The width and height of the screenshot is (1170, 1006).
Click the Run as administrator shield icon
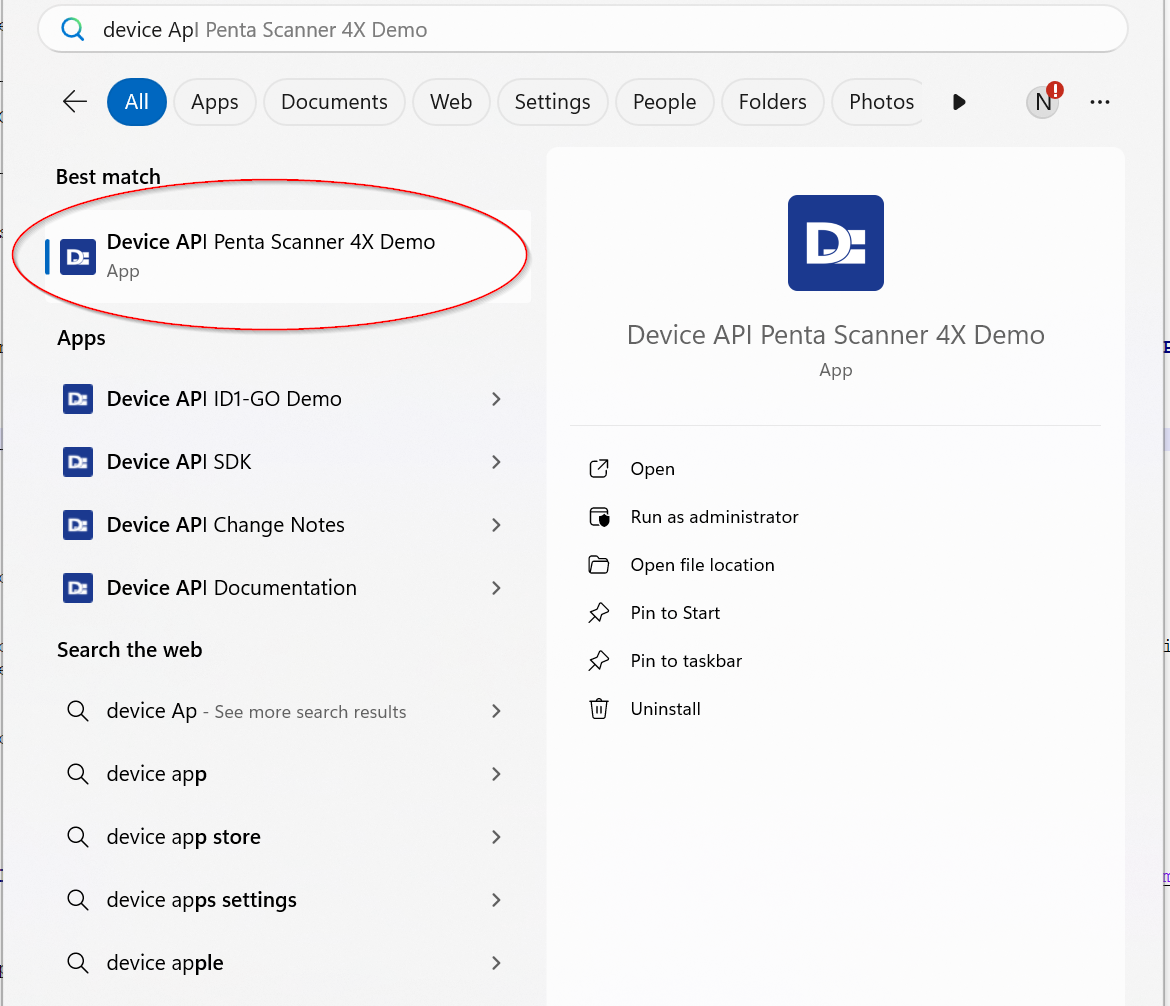(x=599, y=517)
